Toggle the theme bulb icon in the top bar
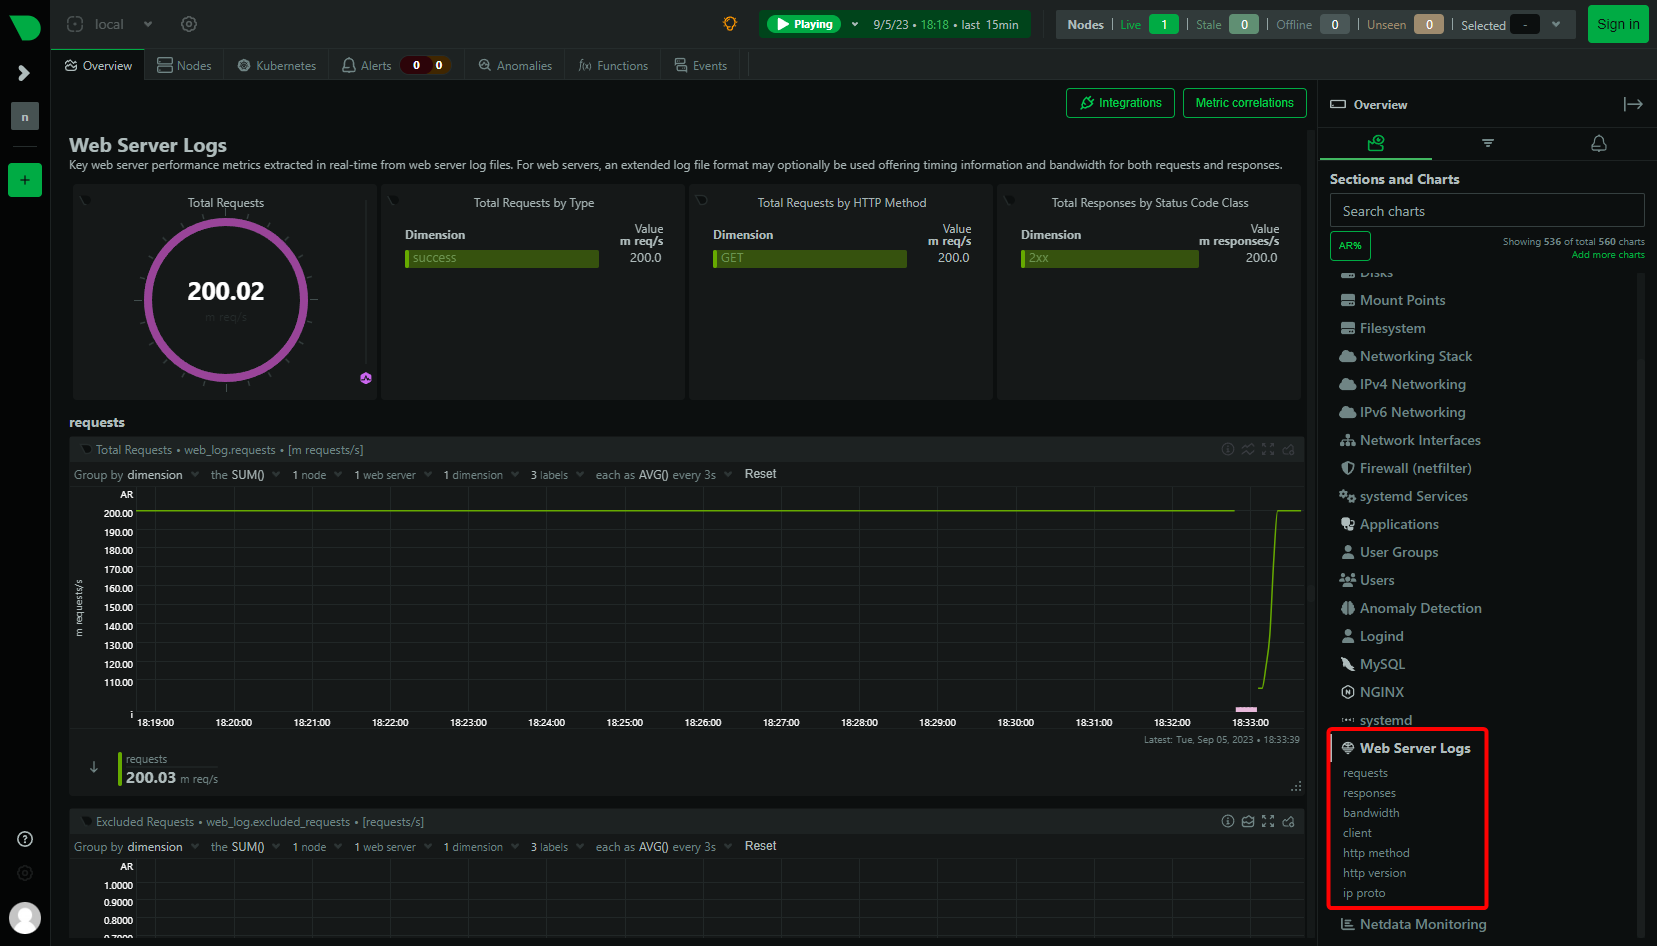1657x946 pixels. click(730, 23)
